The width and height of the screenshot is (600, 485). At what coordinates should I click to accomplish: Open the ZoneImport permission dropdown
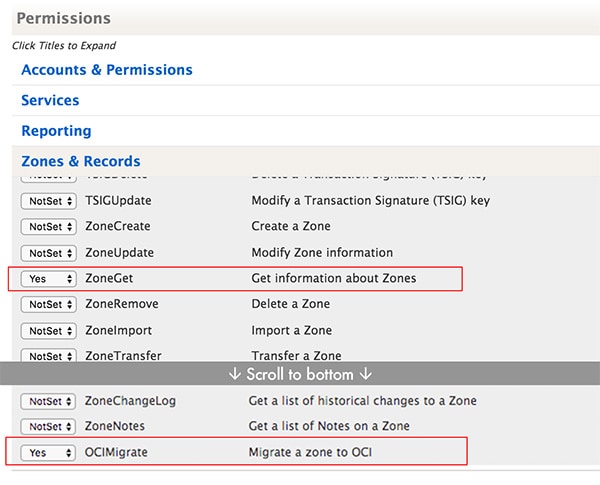[48, 331]
